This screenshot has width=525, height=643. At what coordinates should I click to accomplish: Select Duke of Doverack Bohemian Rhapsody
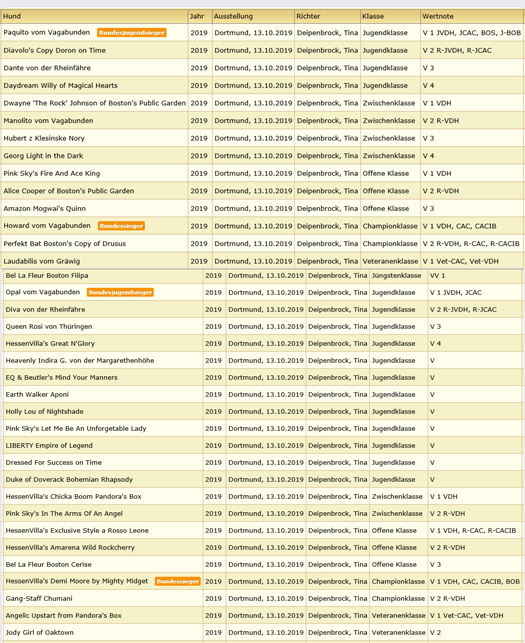pyautogui.click(x=69, y=480)
